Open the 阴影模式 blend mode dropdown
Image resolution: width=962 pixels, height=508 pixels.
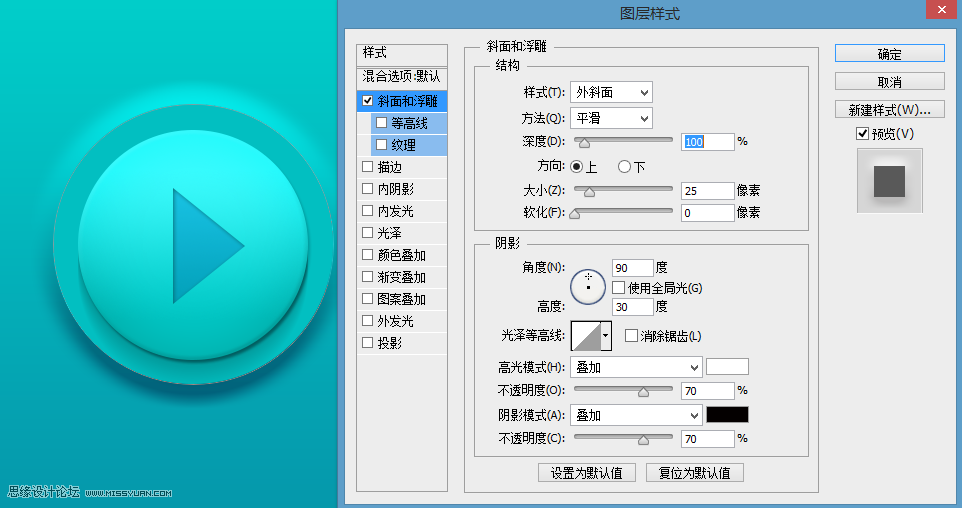[636, 415]
